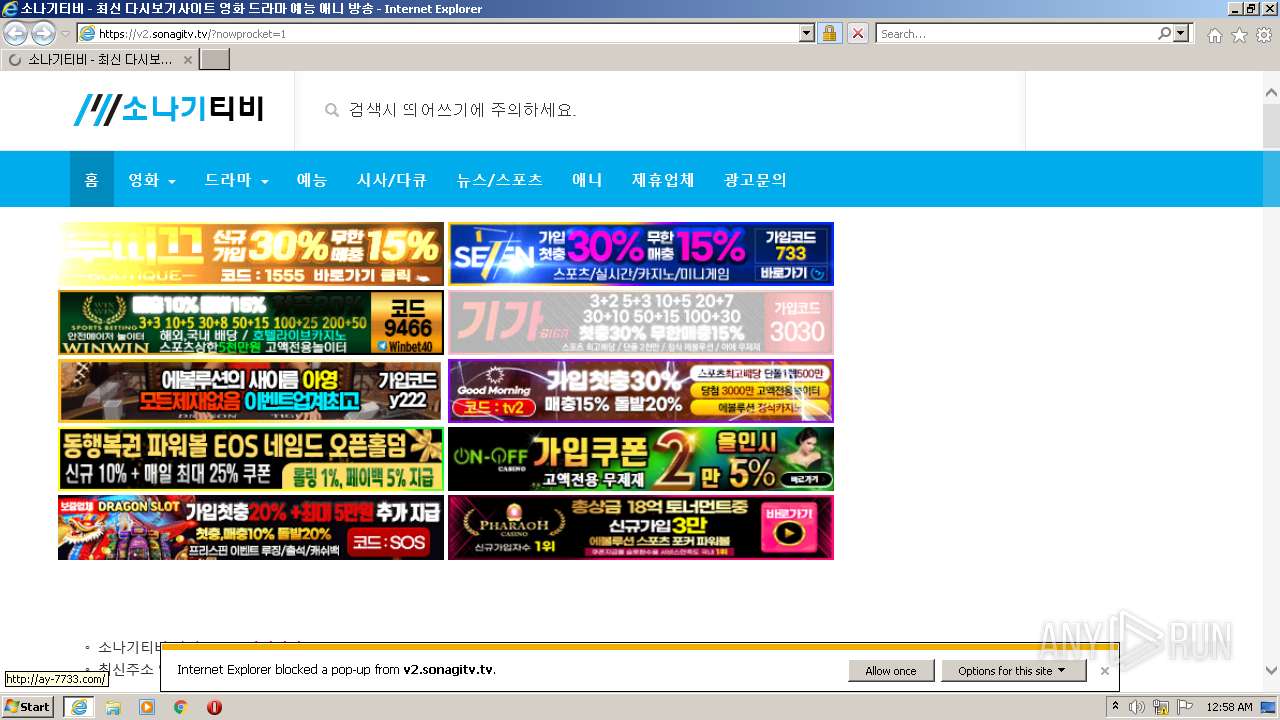
Task: Click the page scrollbar up arrow
Action: point(1271,93)
